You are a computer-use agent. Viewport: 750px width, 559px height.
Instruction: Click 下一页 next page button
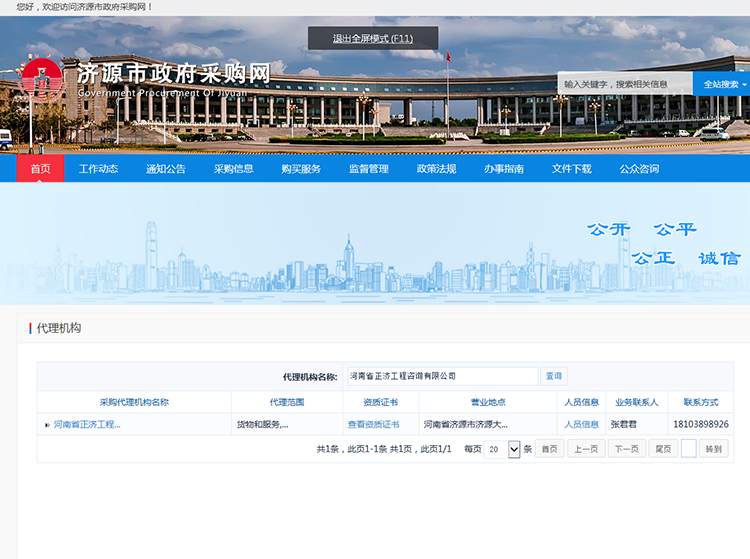(627, 450)
